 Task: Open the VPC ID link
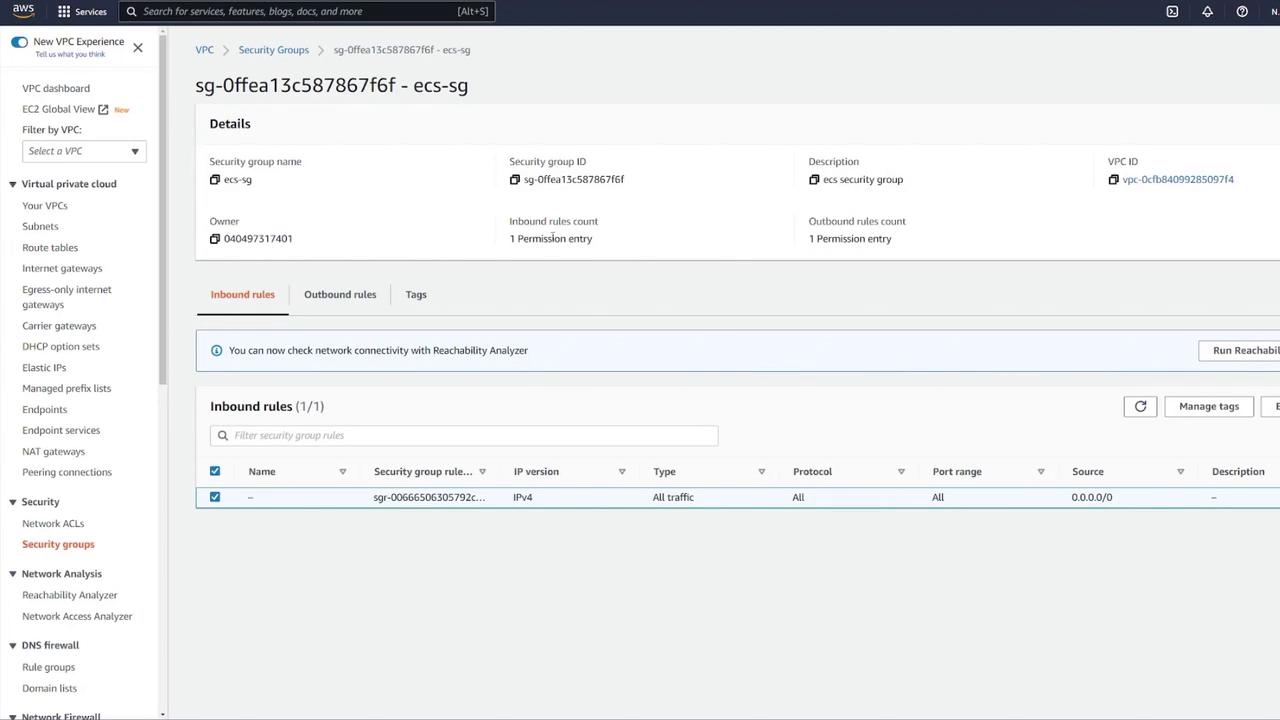pos(1177,180)
